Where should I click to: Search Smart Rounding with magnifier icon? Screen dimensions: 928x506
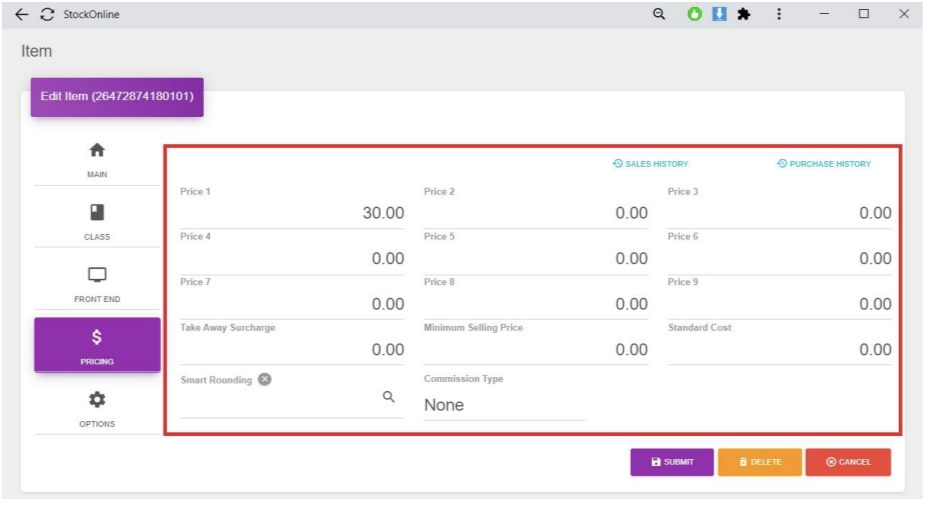click(x=389, y=397)
